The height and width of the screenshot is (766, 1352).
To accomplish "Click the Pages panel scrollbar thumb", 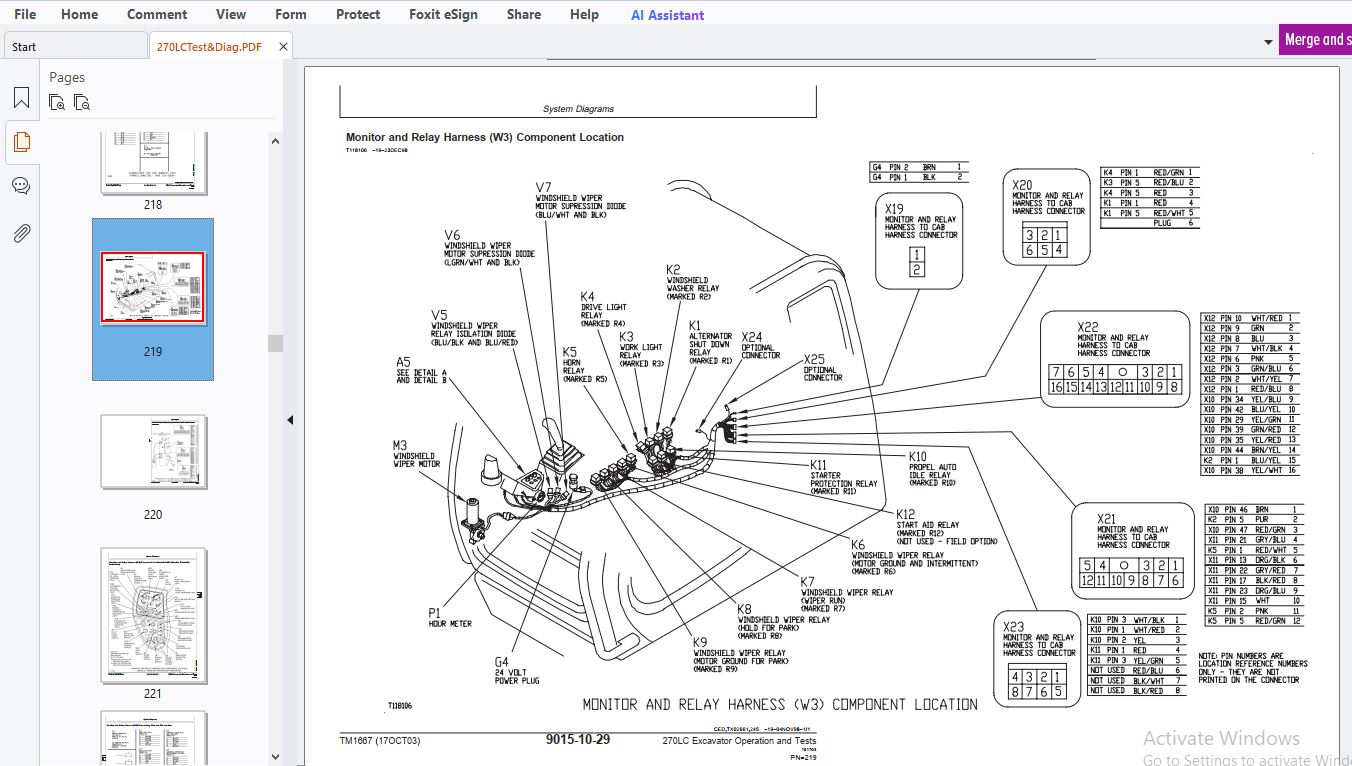I will (275, 343).
